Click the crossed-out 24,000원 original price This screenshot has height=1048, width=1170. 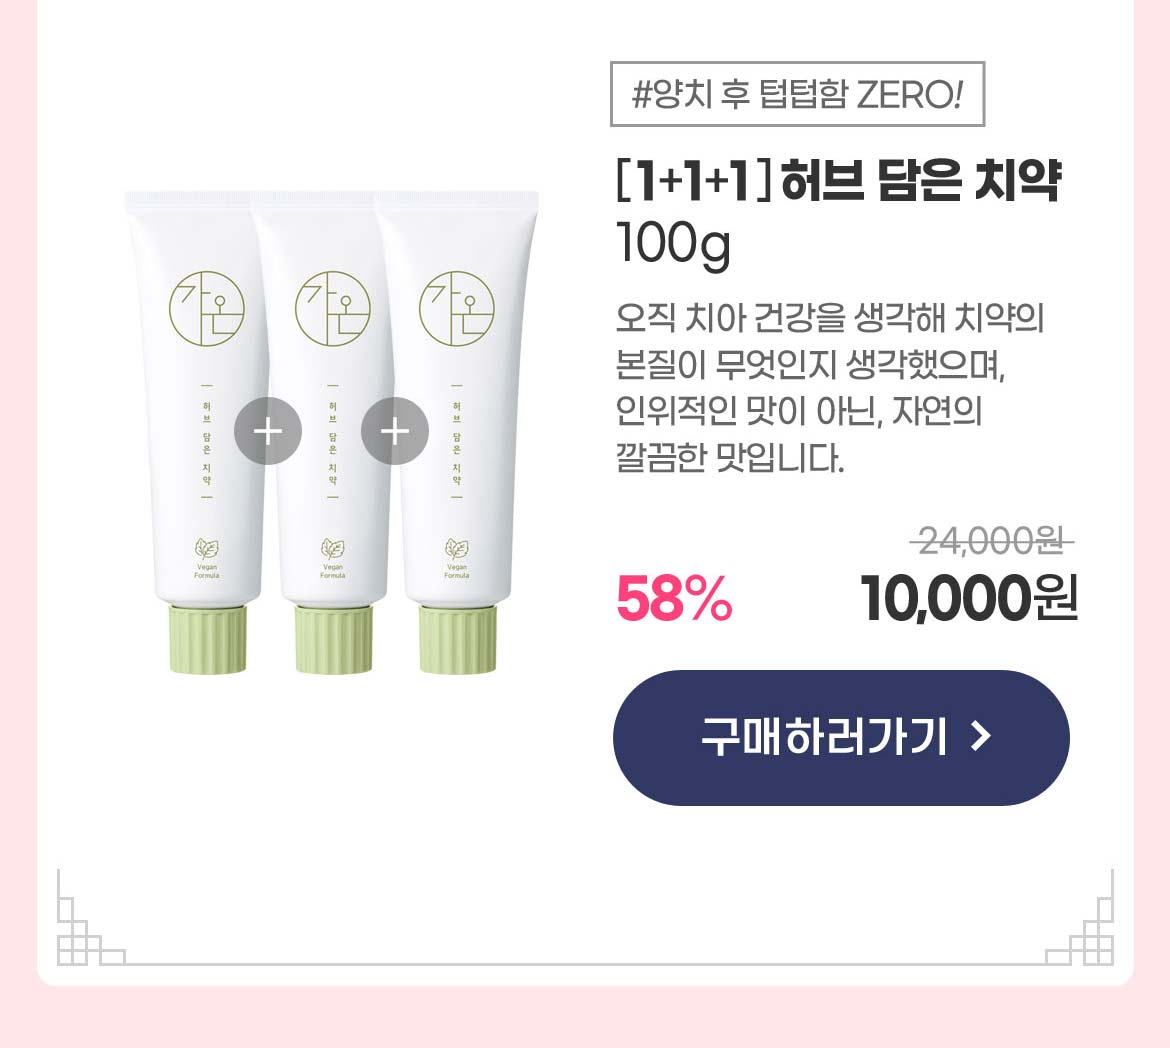point(992,540)
